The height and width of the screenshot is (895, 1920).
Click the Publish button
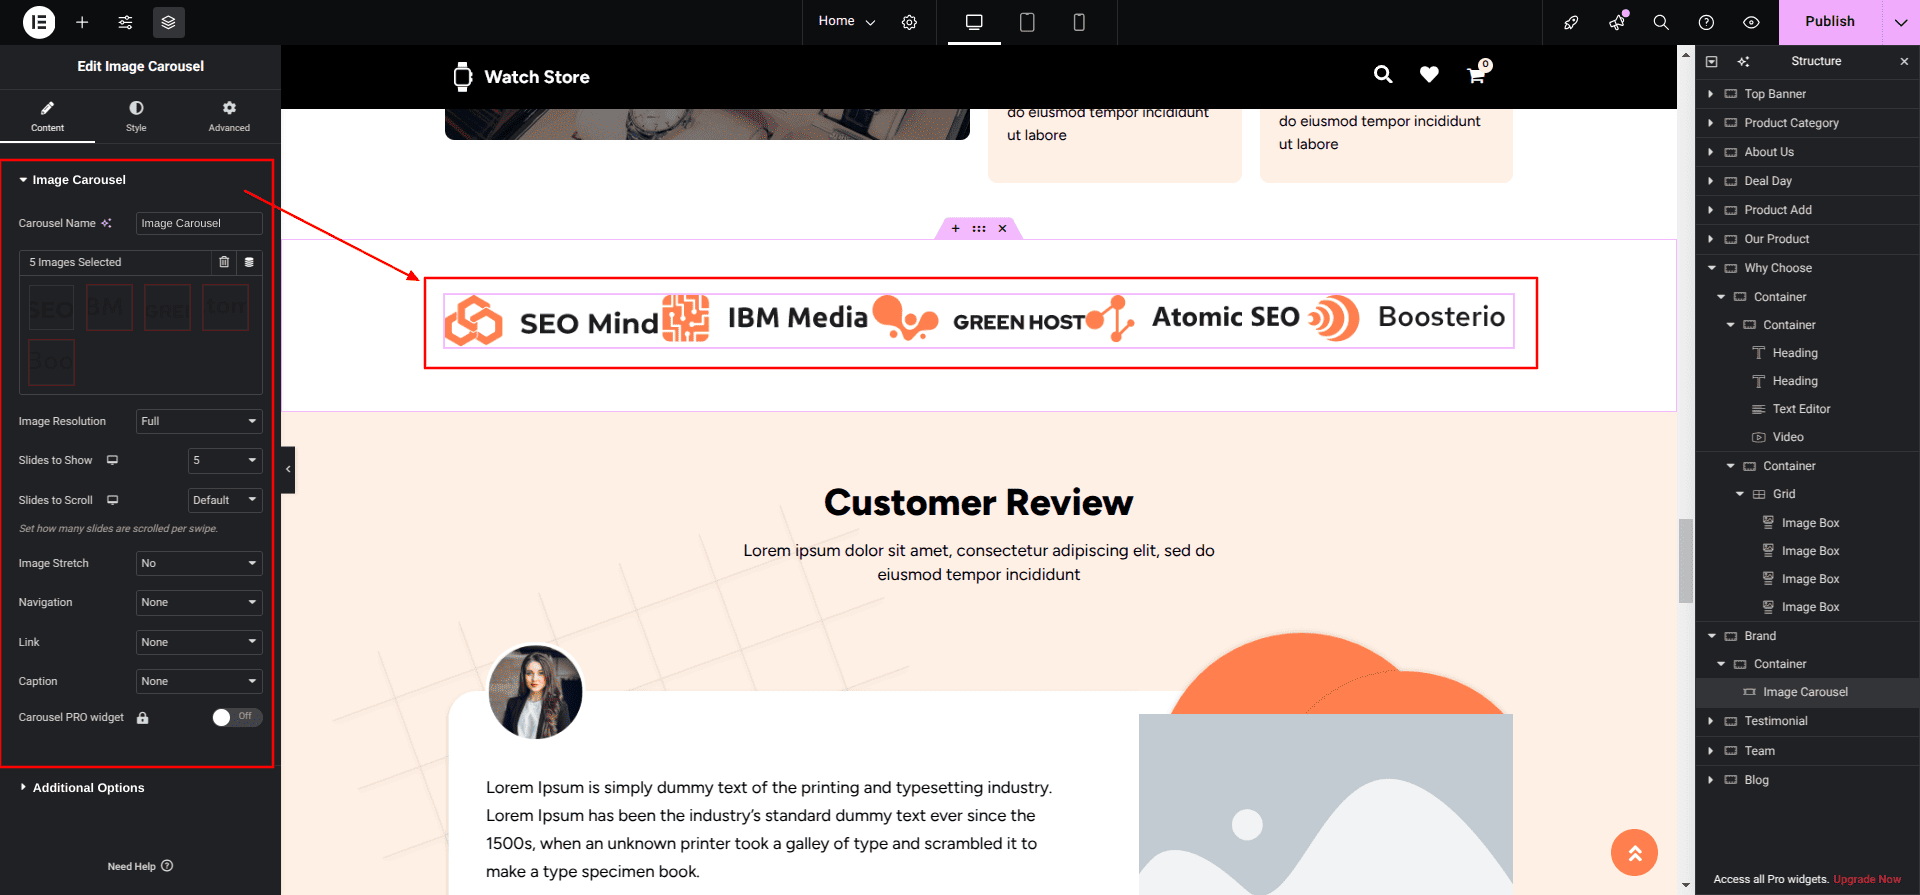click(x=1830, y=22)
